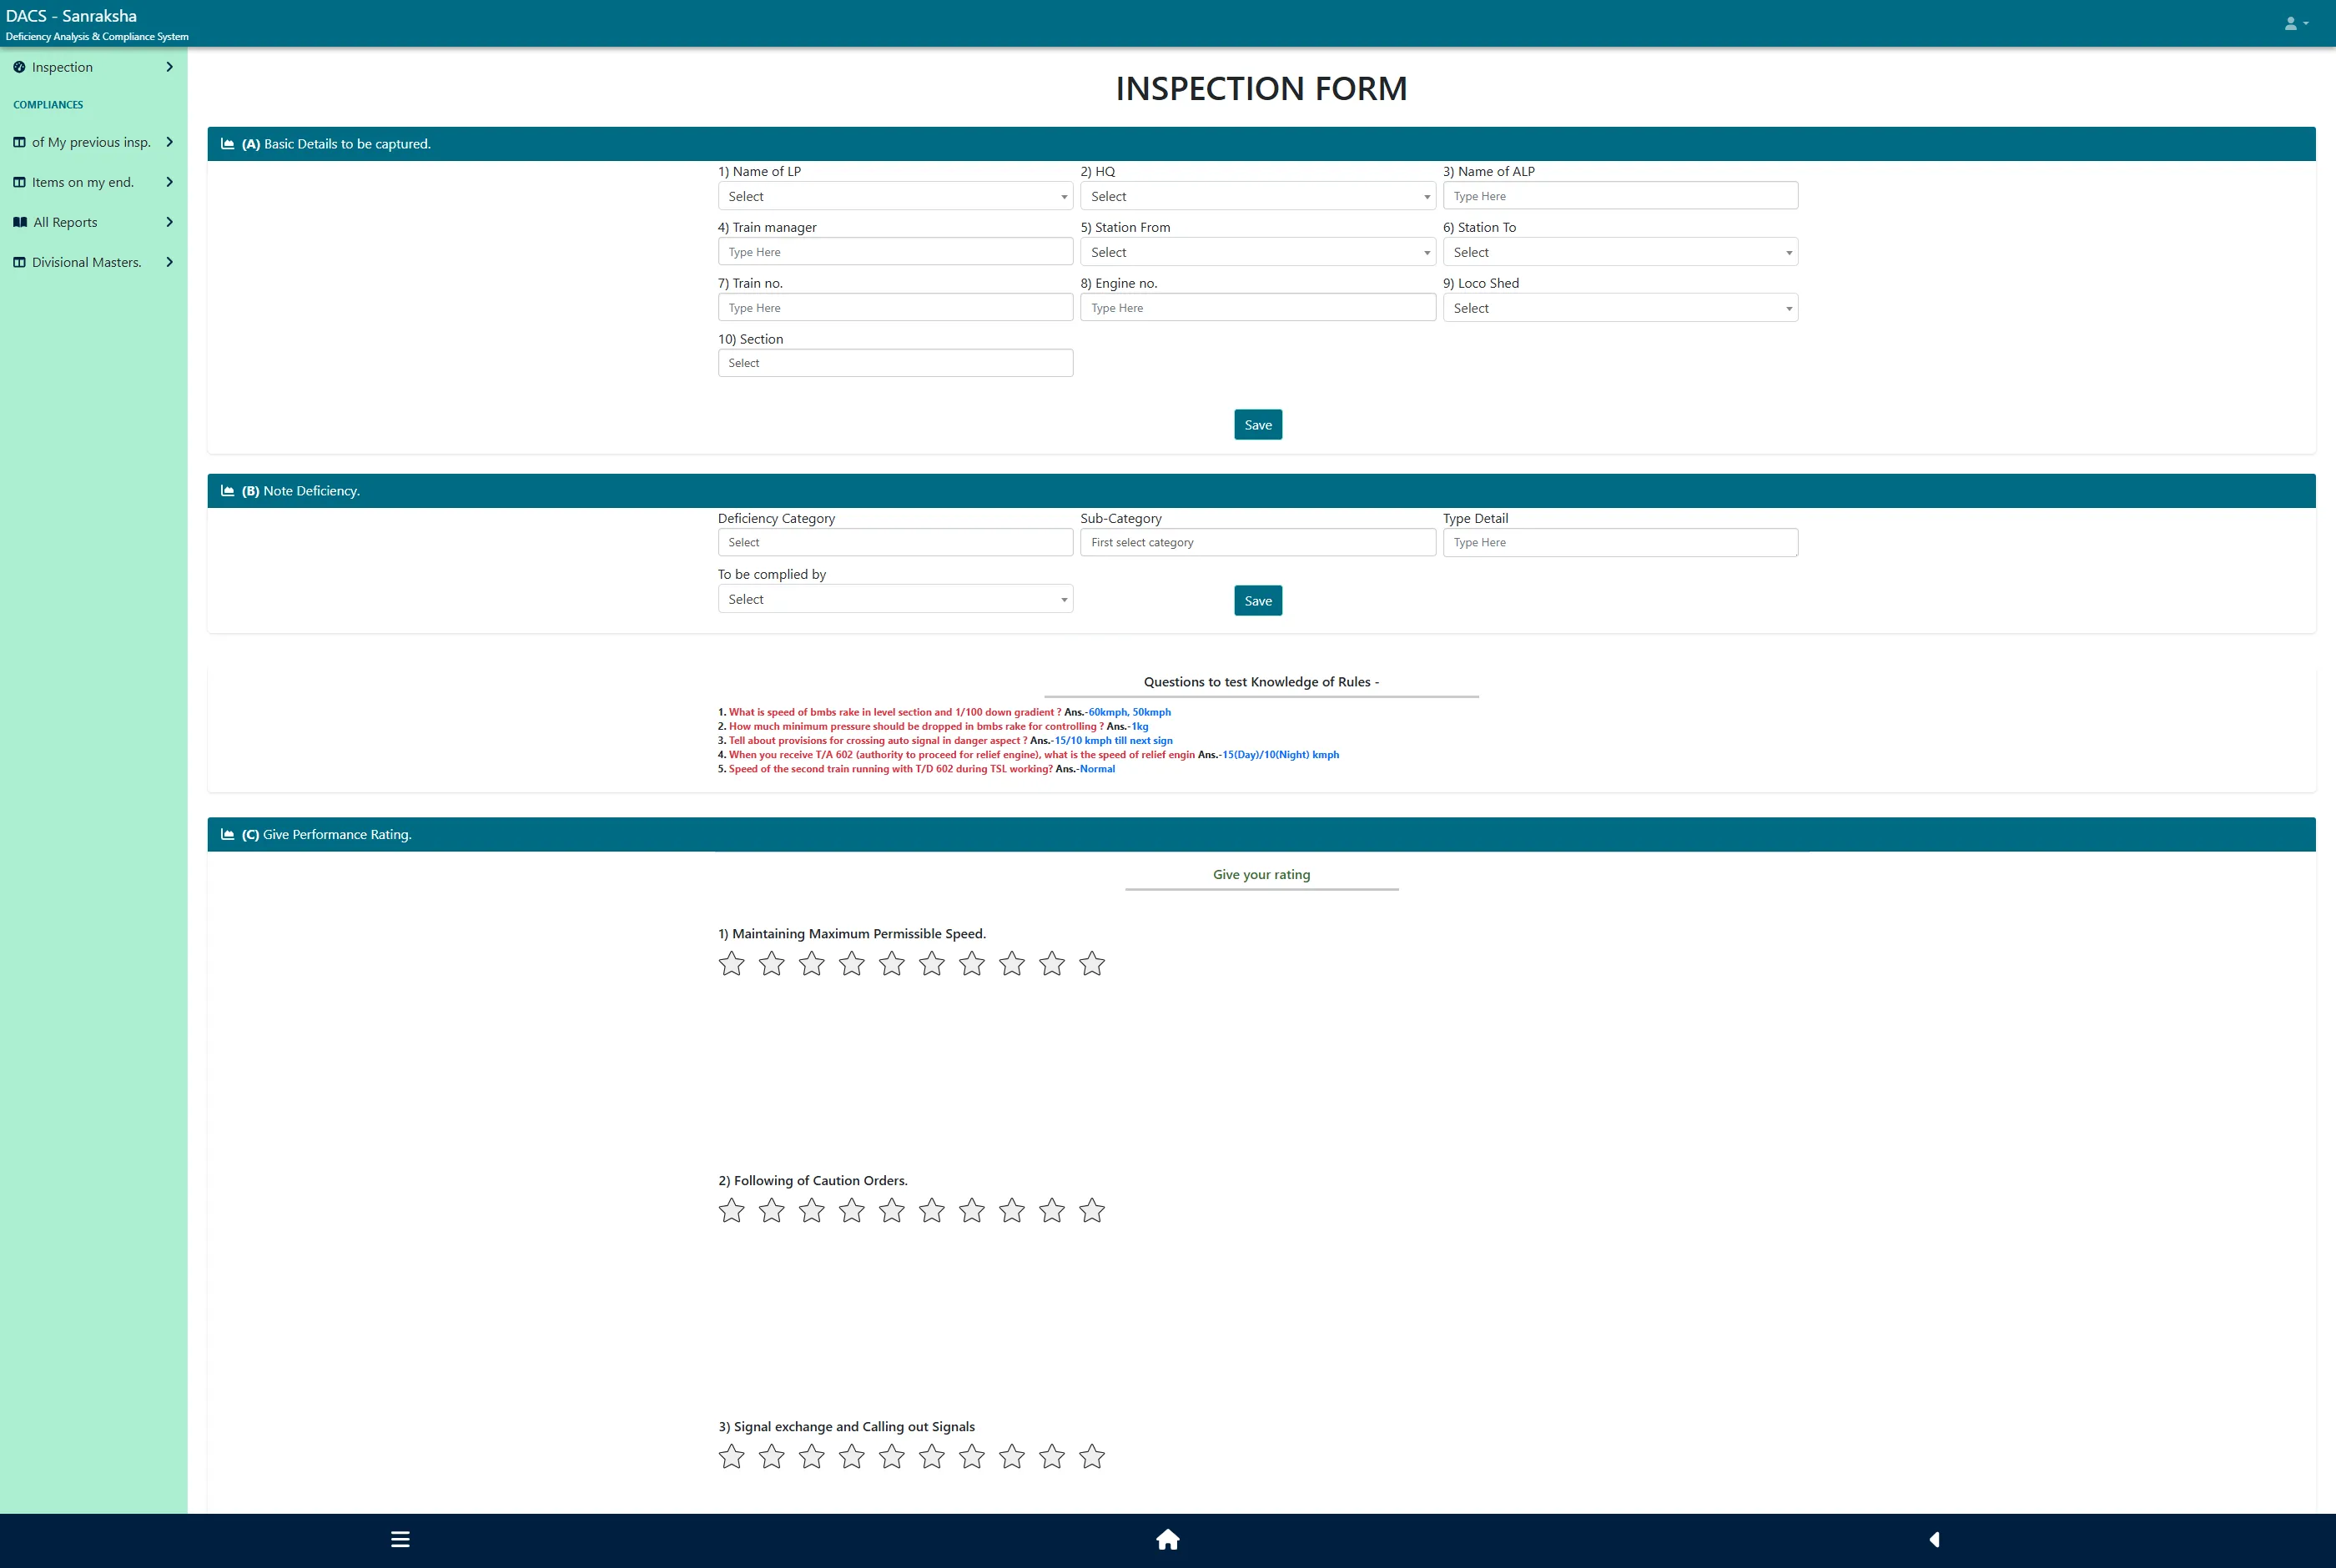Rate Signal exchange and Calling out two stars
The image size is (2336, 1568).
coord(772,1456)
